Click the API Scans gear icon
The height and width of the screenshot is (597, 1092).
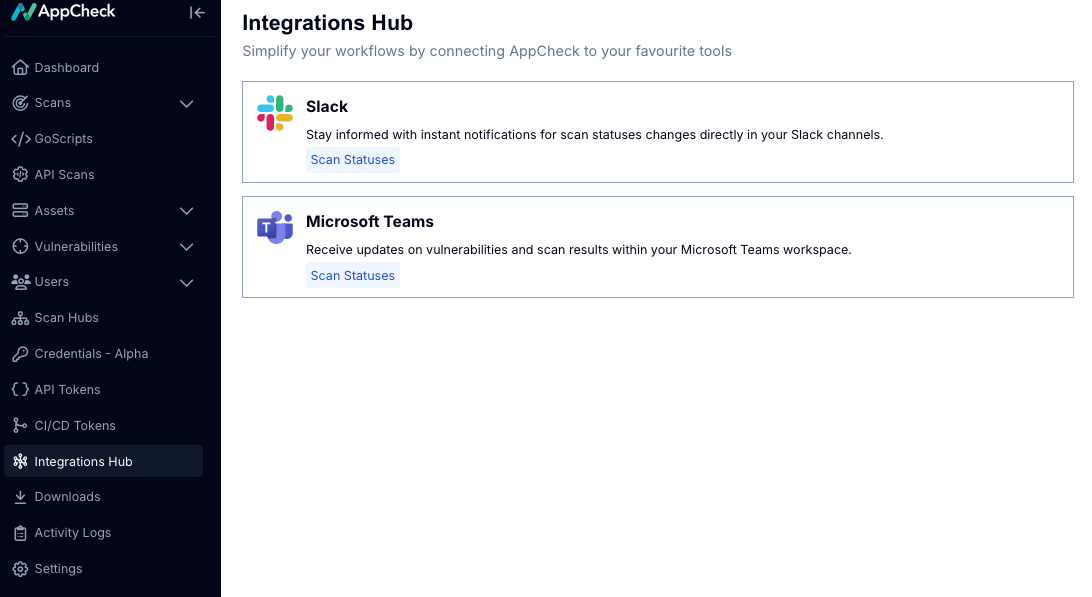pos(21,174)
